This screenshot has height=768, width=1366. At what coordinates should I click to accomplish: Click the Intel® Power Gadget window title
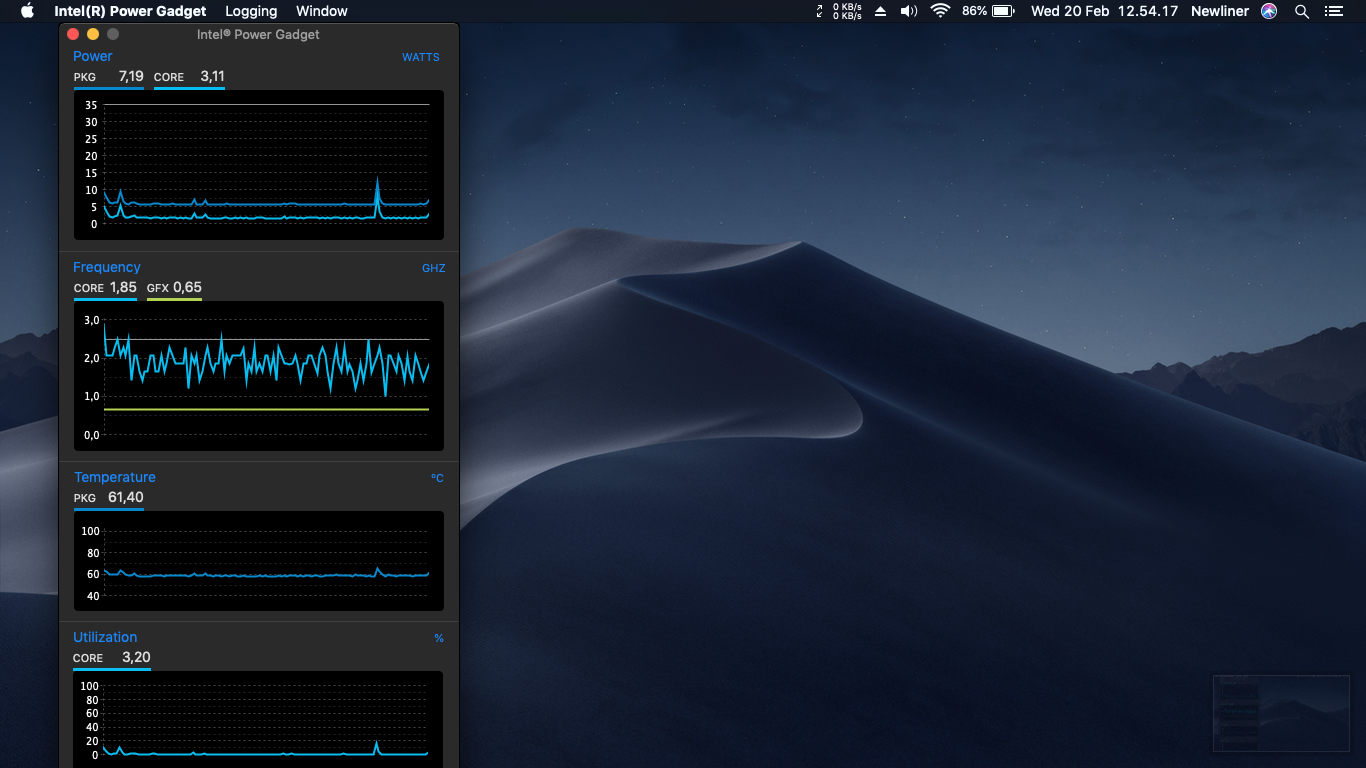coord(258,34)
